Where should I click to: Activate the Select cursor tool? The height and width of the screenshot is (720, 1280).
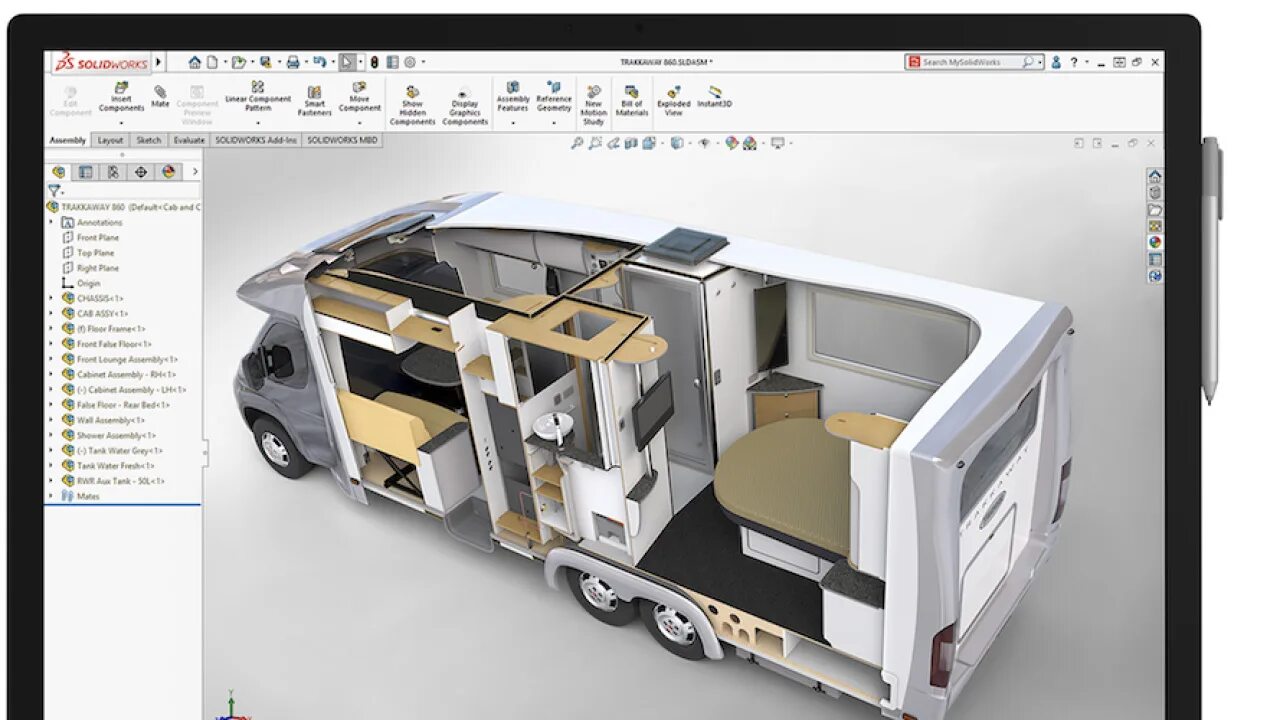[347, 62]
